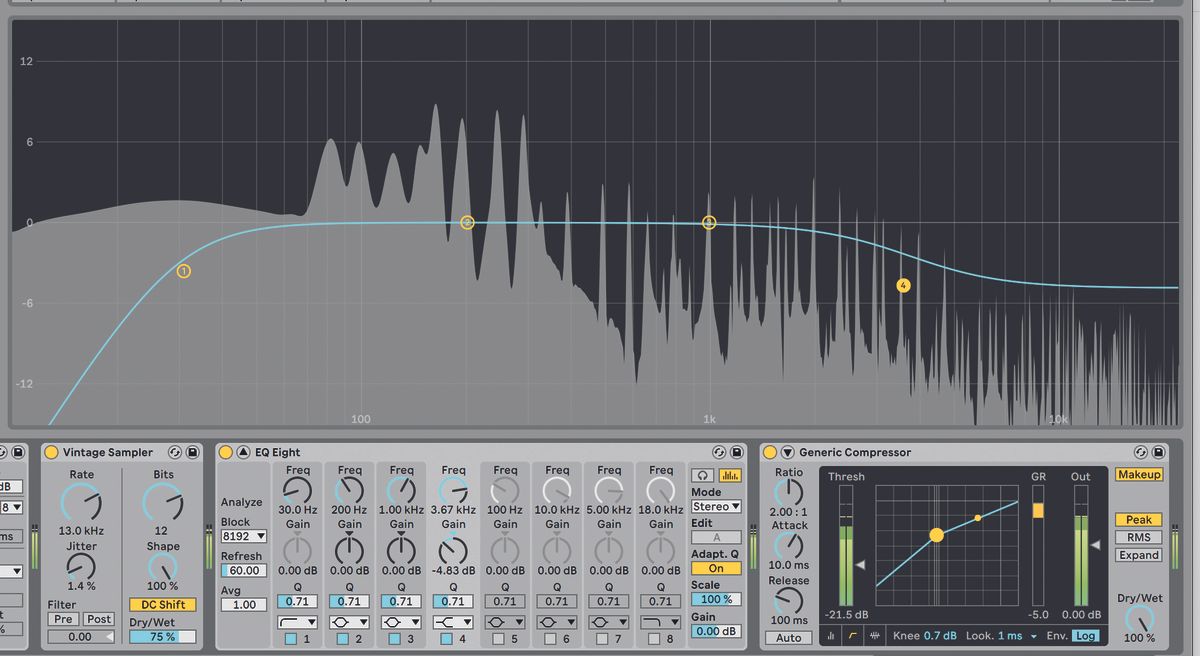Switch Vintage Sampler filter to Post mode

coord(99,618)
